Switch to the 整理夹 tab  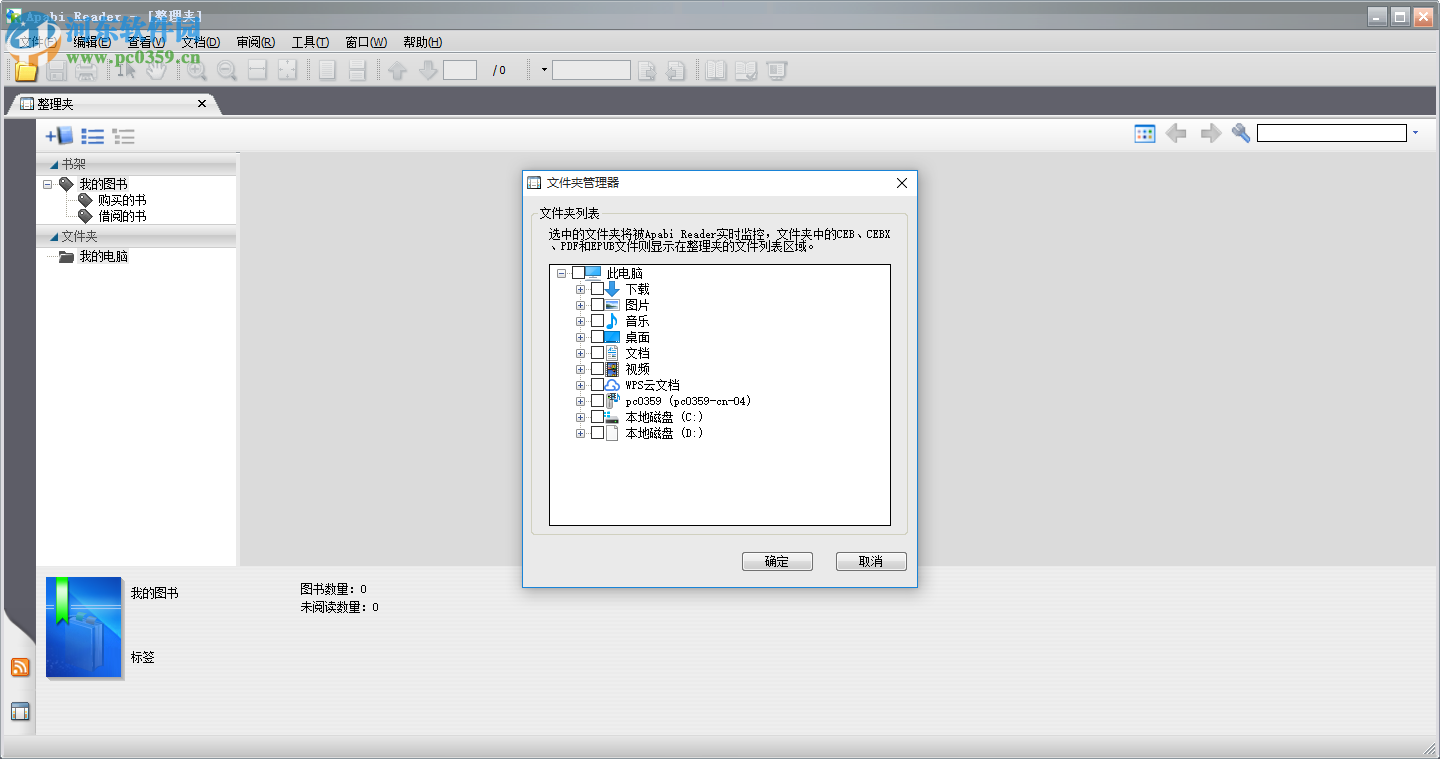click(55, 103)
